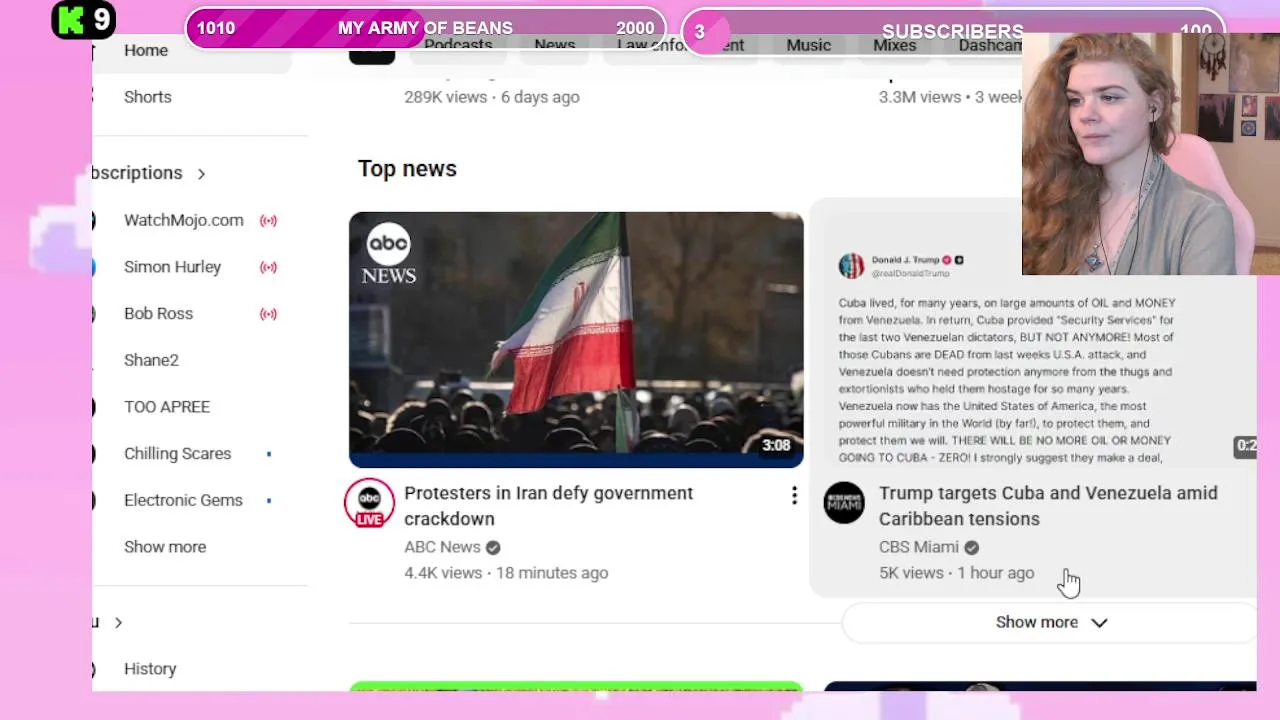Image resolution: width=1280 pixels, height=720 pixels.
Task: Click the streamer webcam overlay
Action: point(1150,153)
